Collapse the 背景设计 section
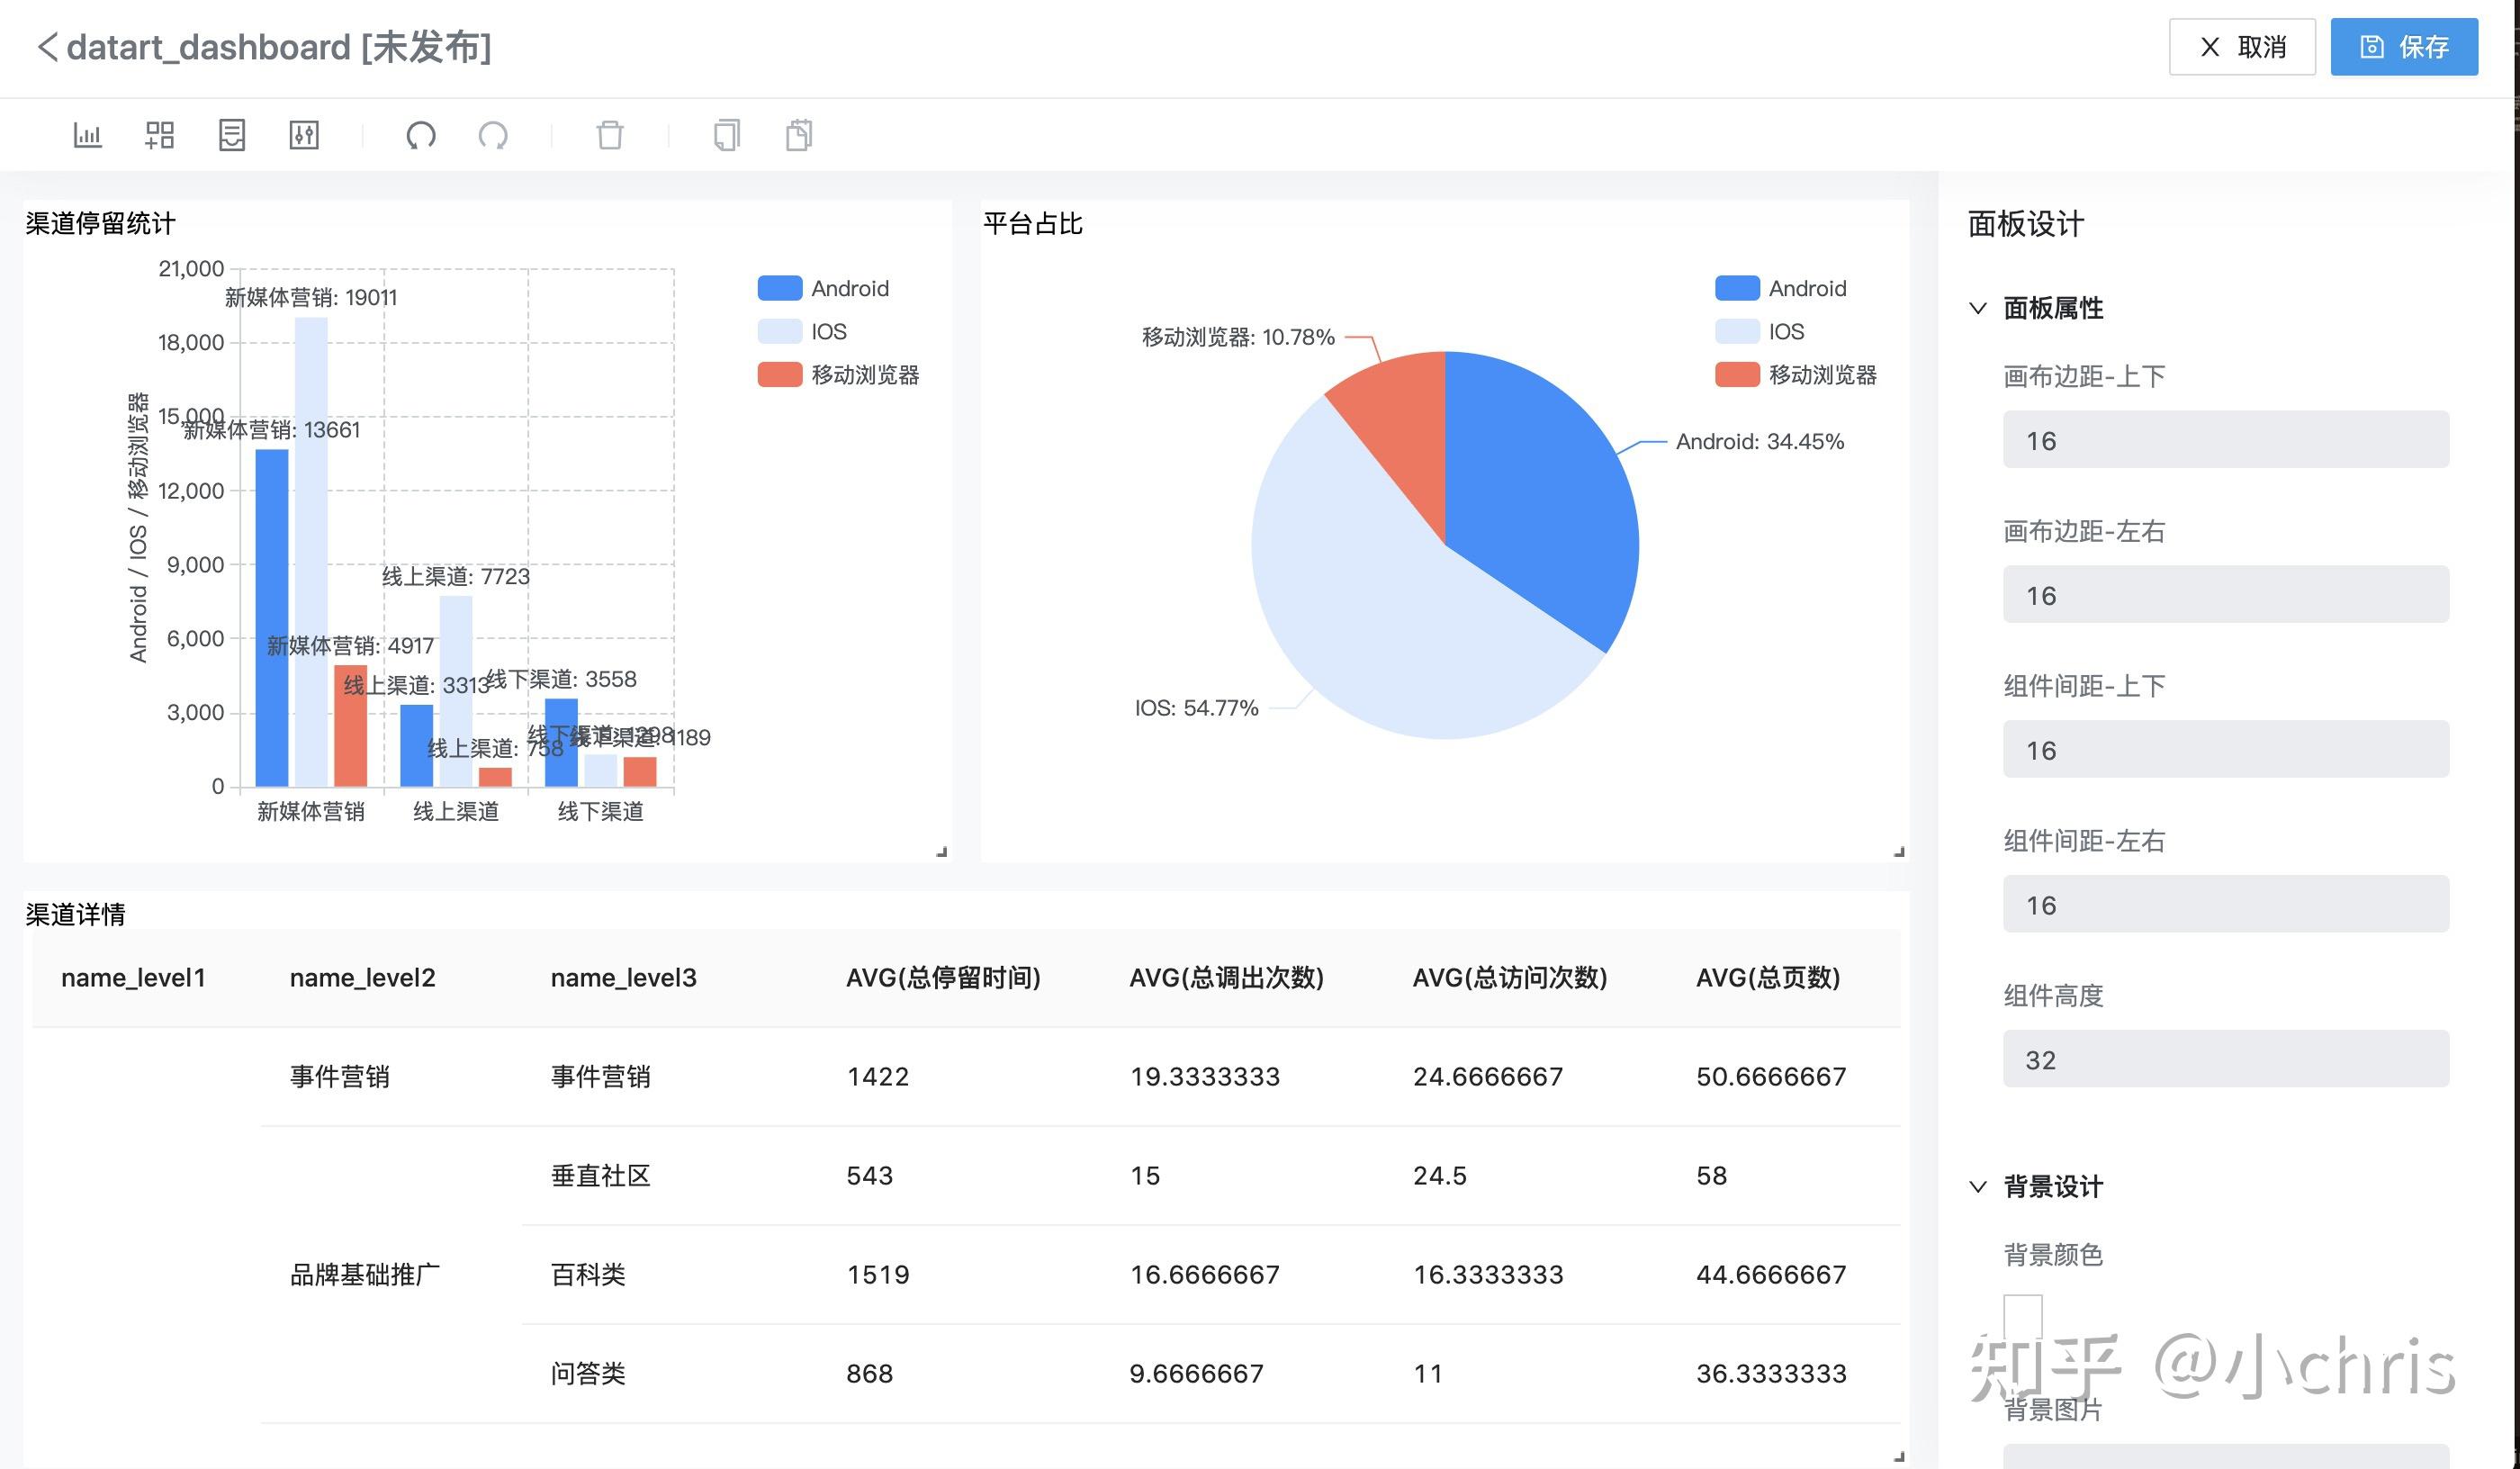 (x=1977, y=1186)
